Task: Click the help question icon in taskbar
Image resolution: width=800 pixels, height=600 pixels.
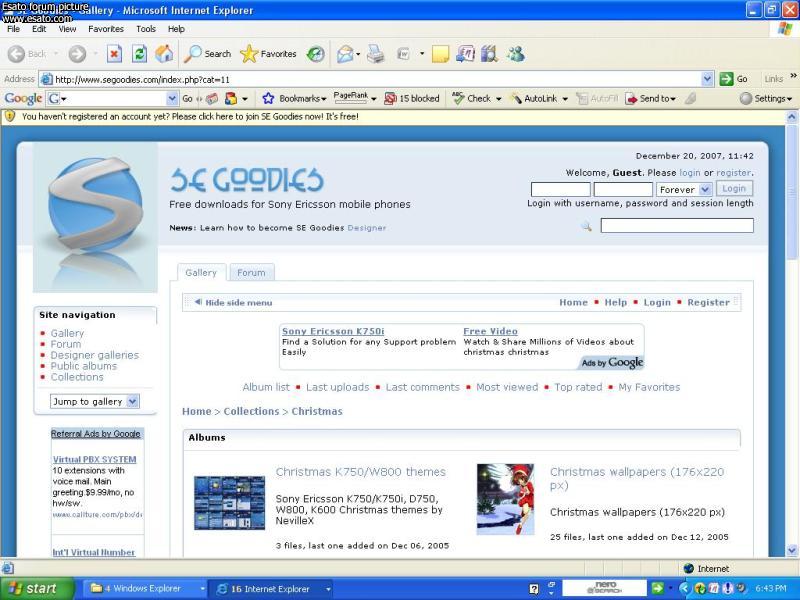Action: click(x=534, y=589)
